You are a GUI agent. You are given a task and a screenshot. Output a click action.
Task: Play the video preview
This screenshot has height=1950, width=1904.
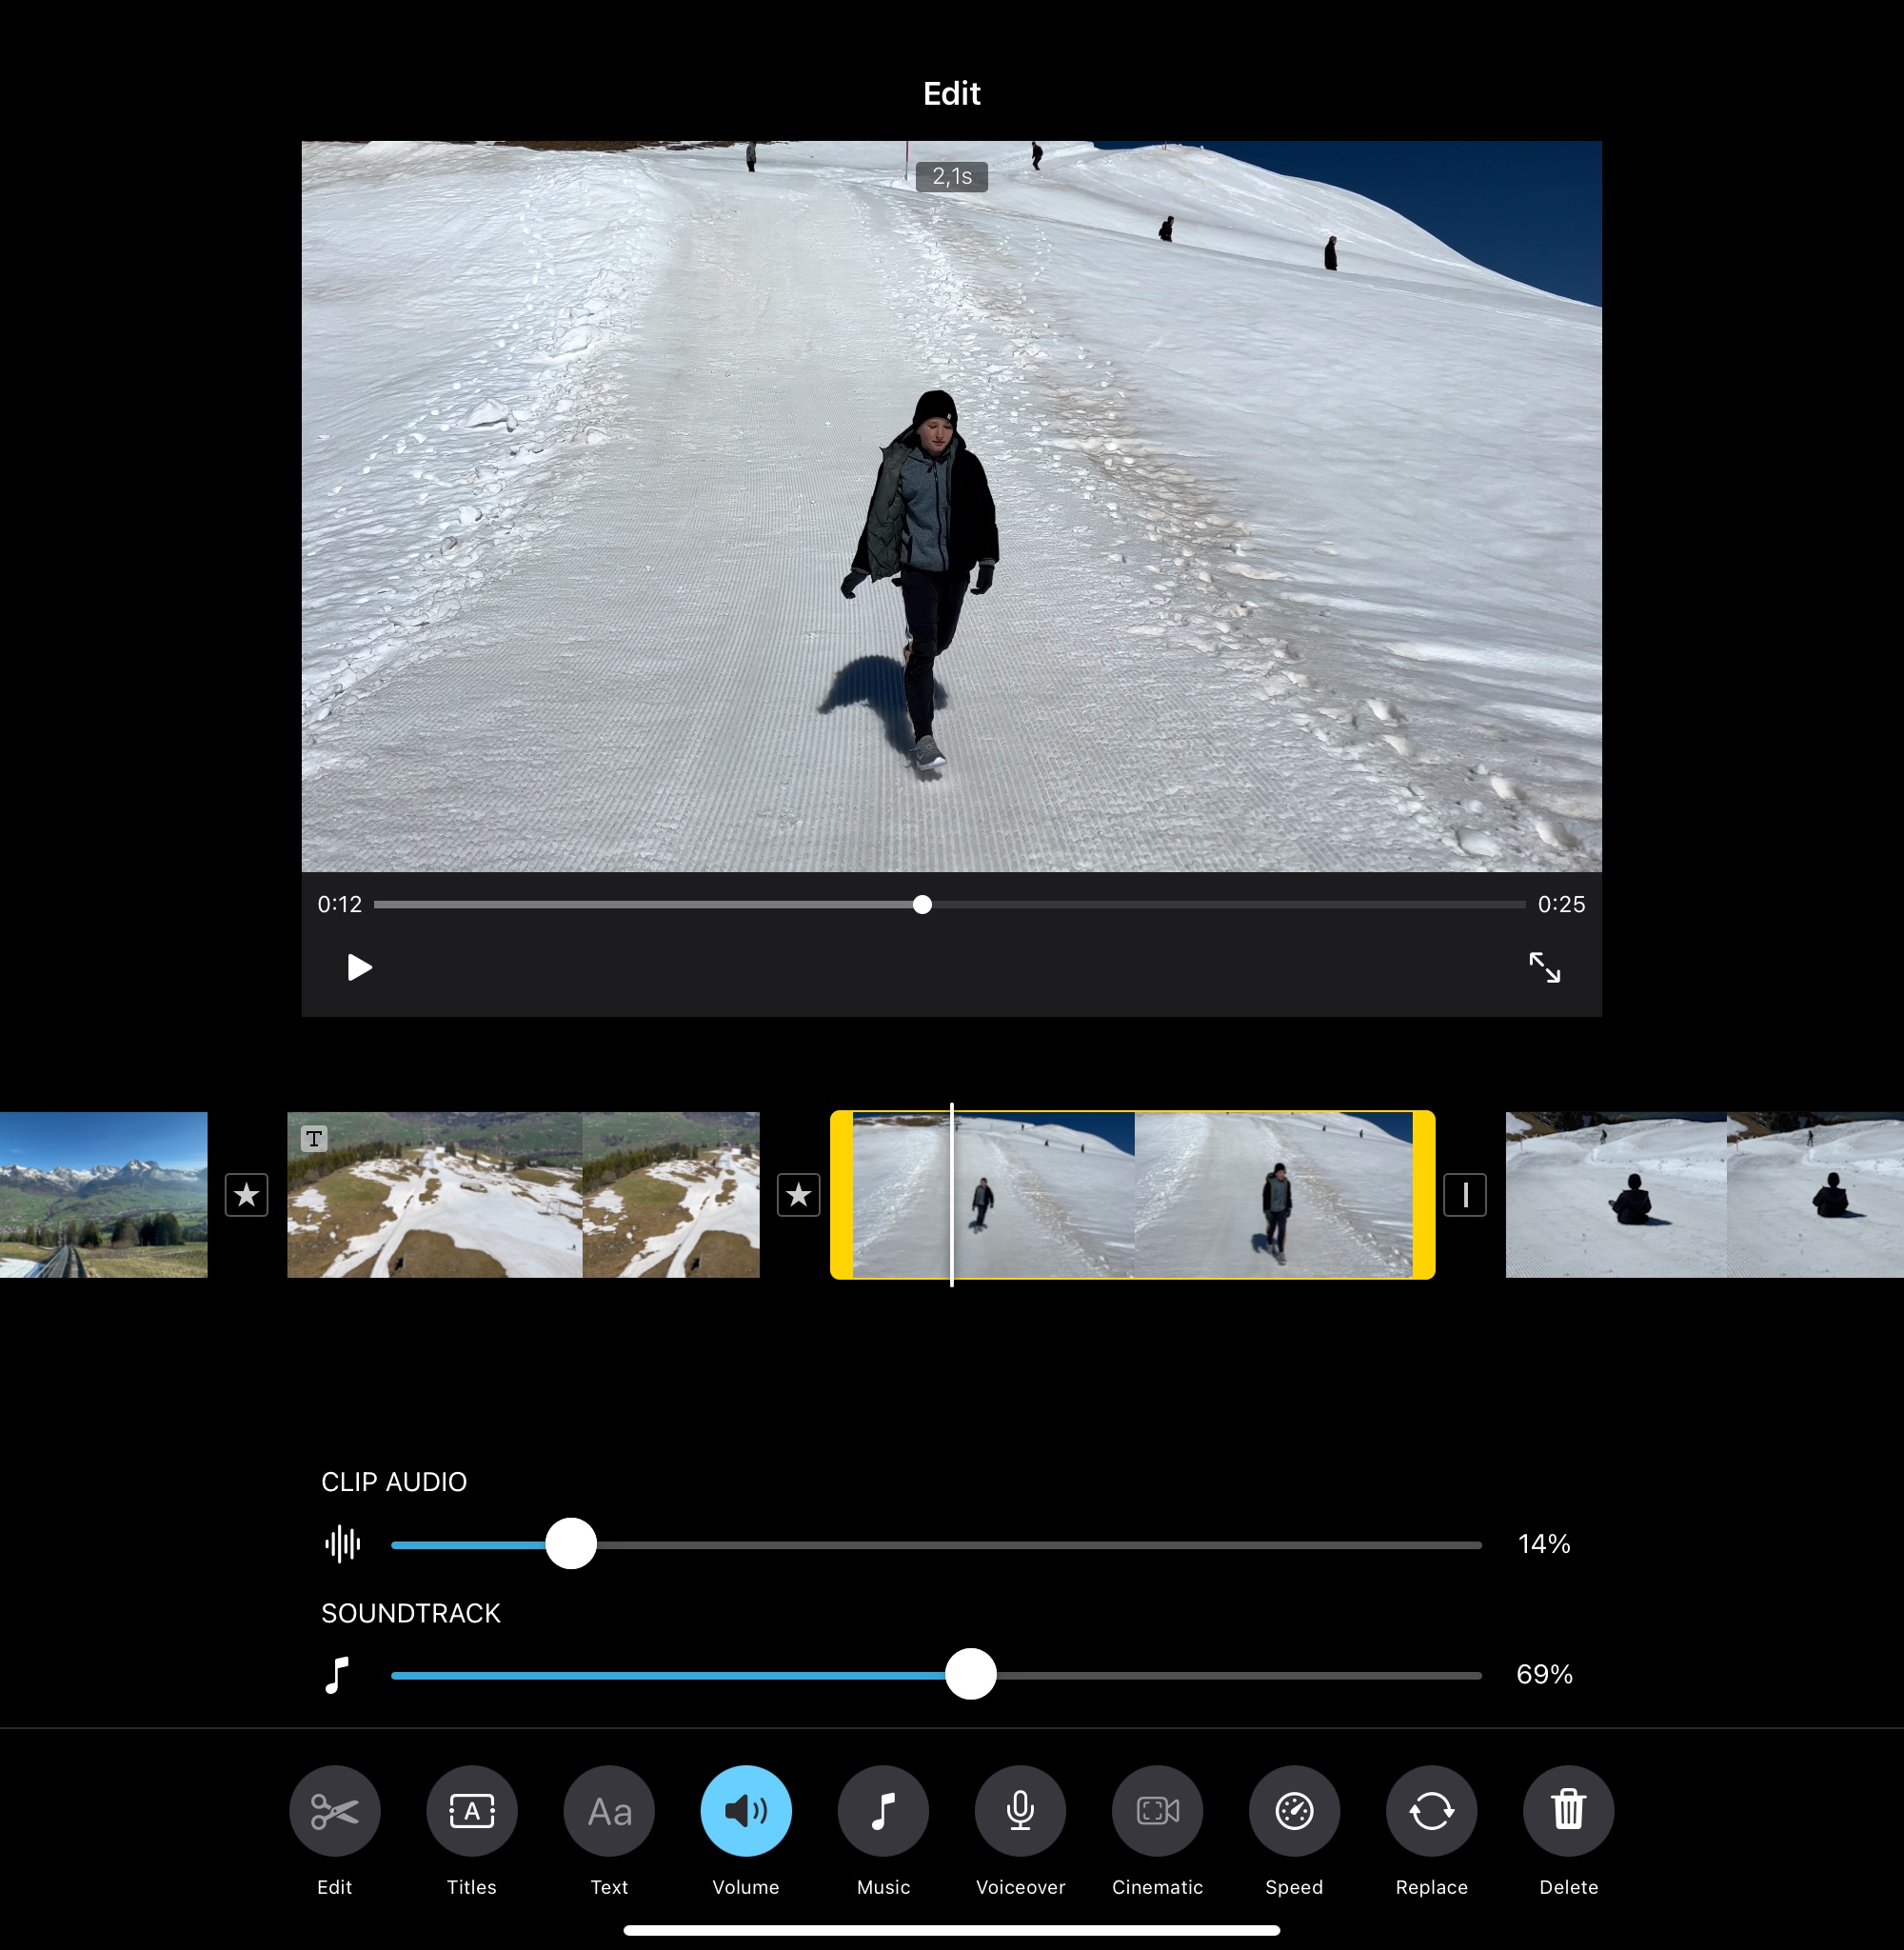tap(359, 967)
